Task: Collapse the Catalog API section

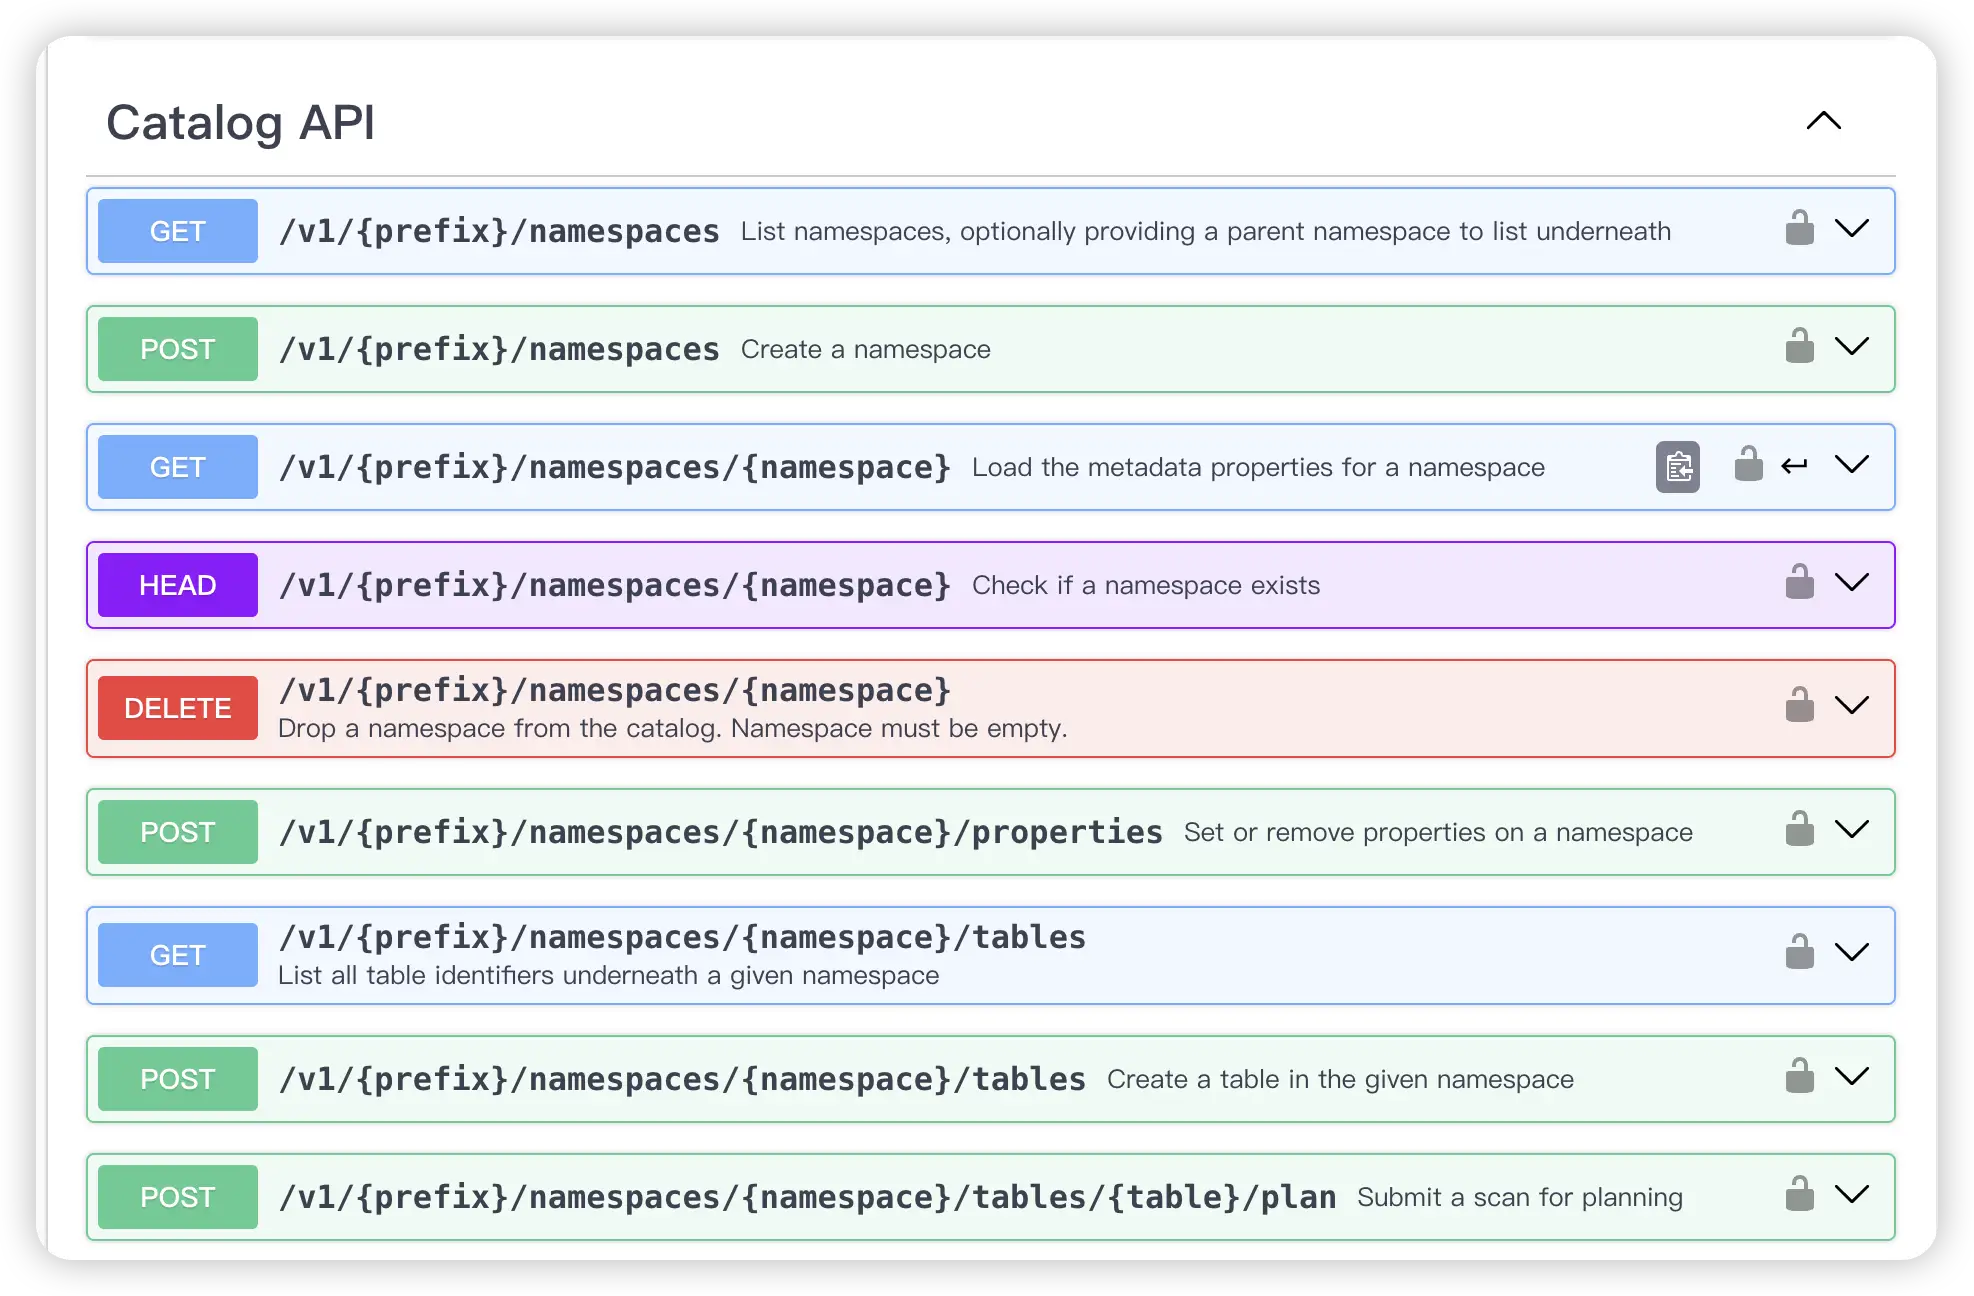Action: [1823, 122]
